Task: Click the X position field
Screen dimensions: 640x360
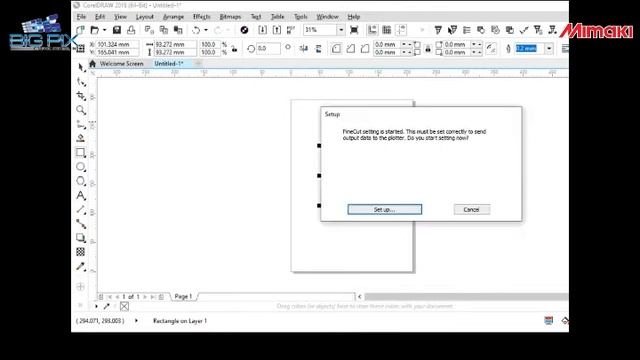Action: tap(118, 44)
